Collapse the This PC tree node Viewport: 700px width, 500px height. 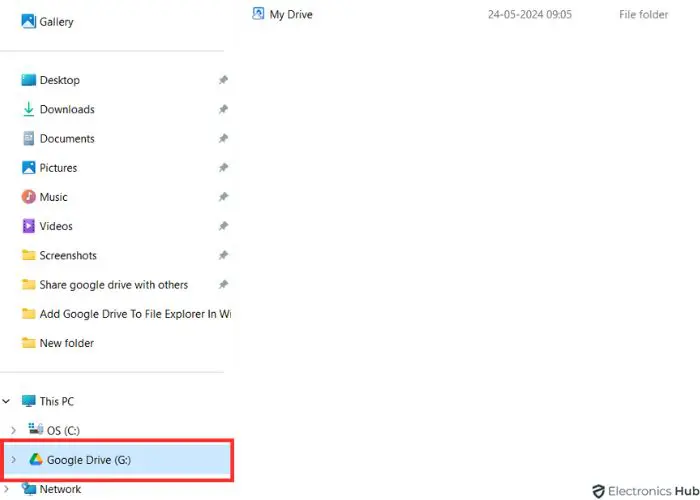[x=6, y=401]
